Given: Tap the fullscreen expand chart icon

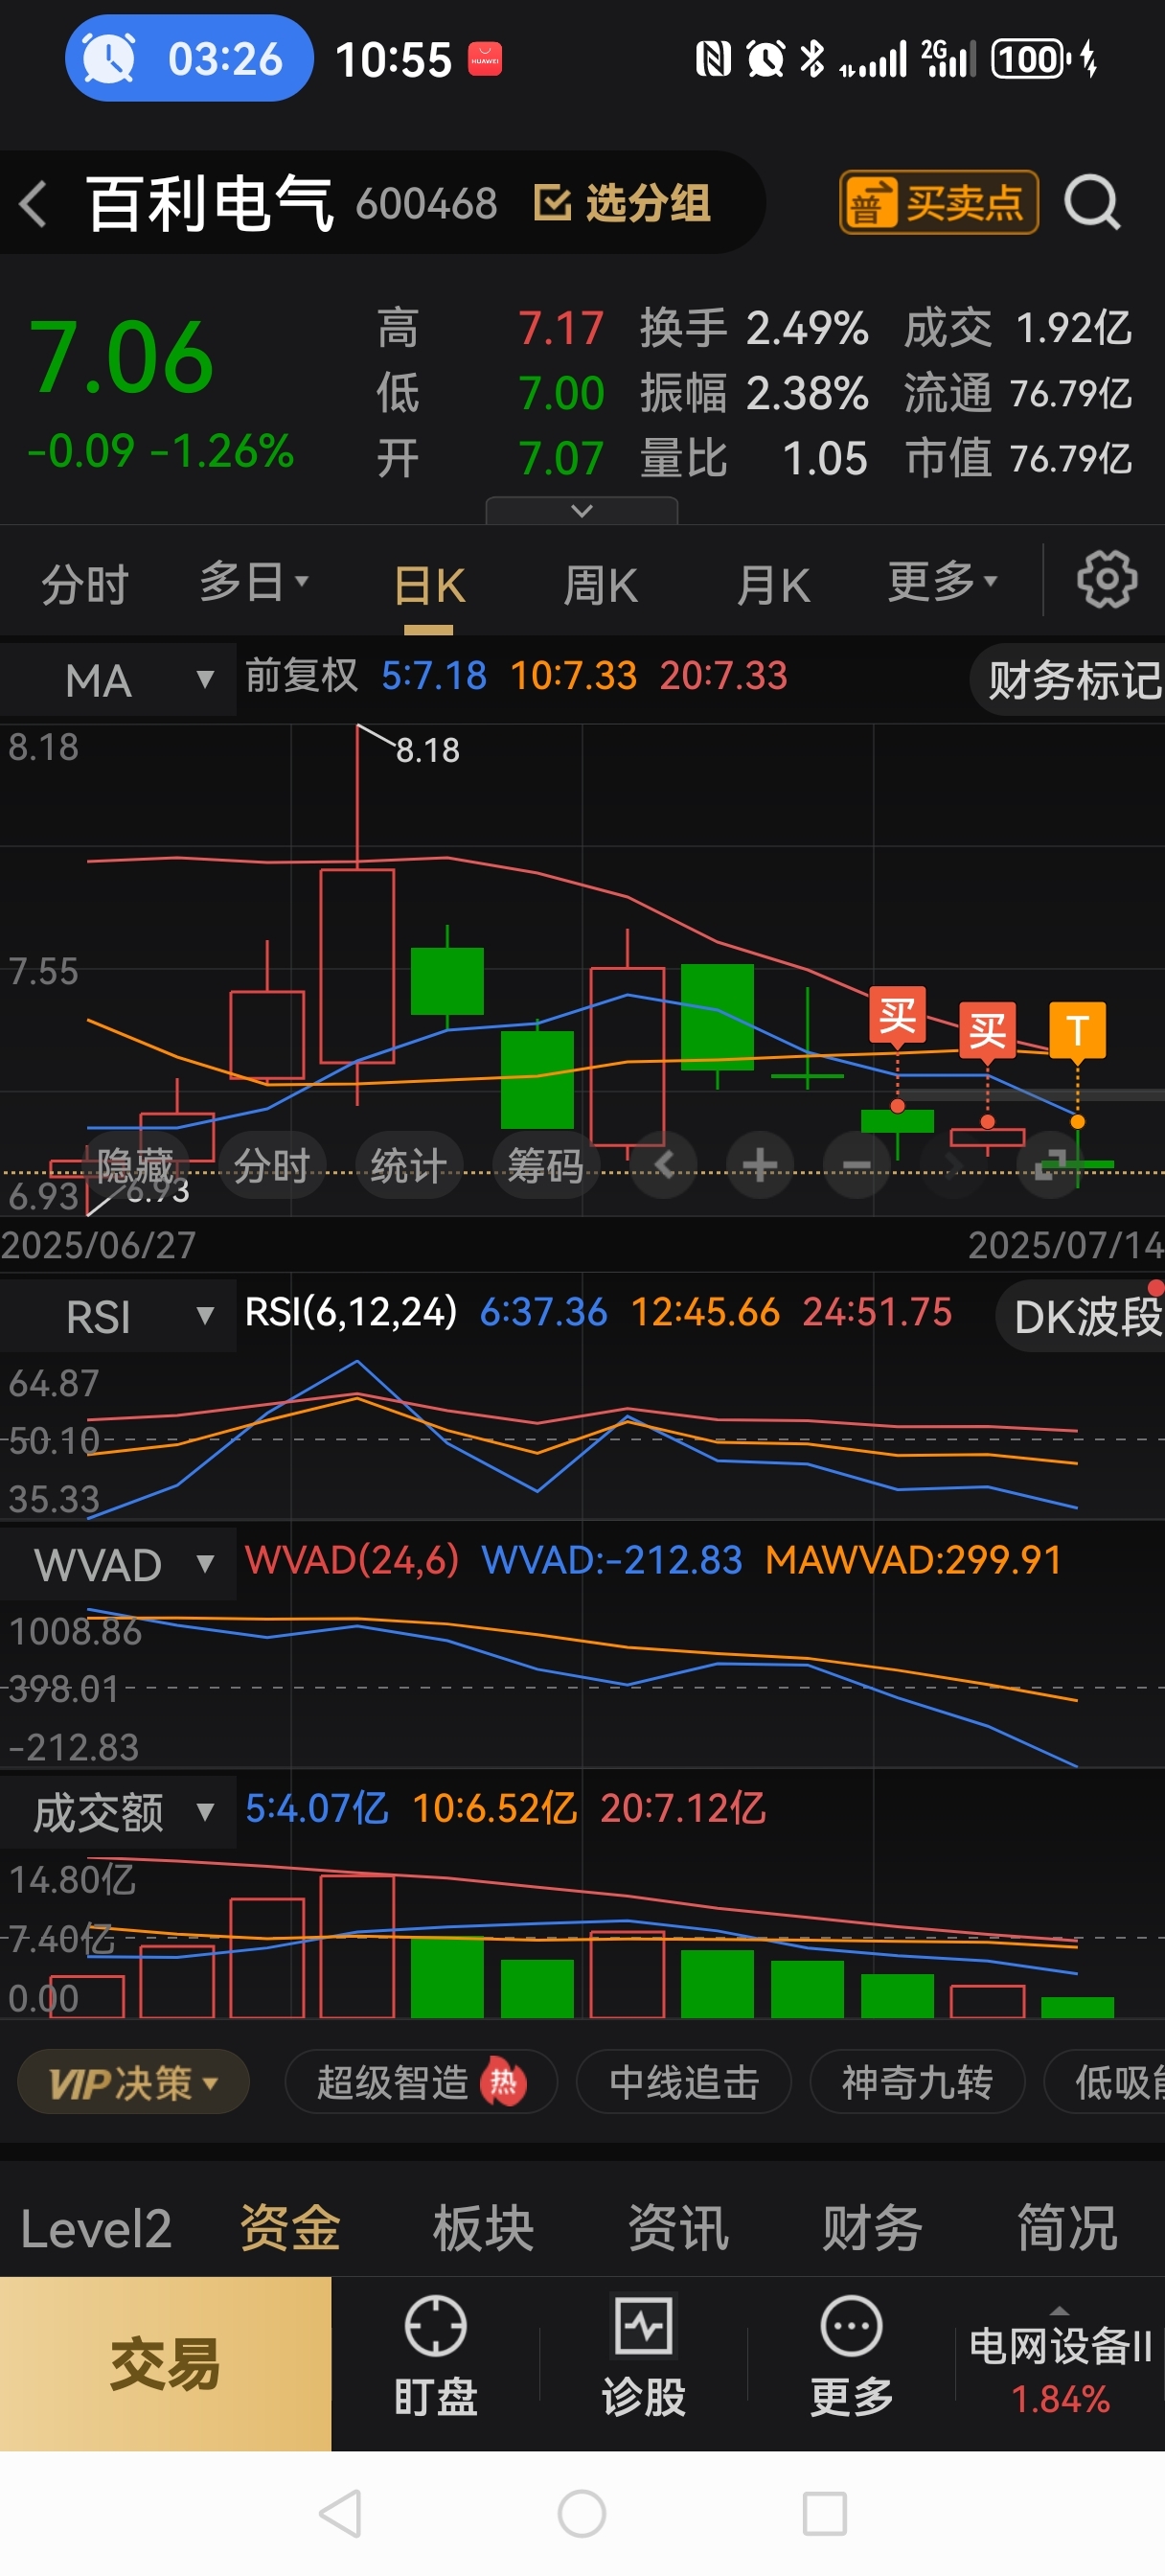Looking at the screenshot, I should [x=1049, y=1165].
